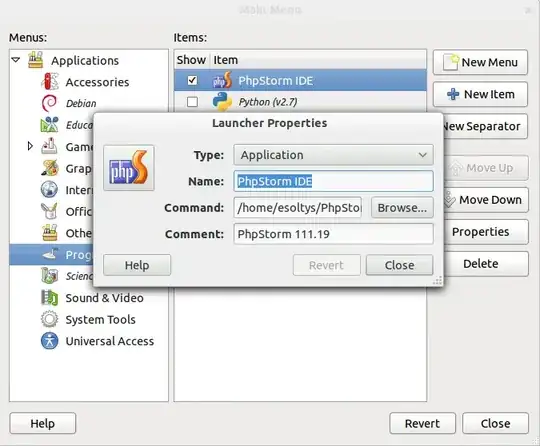Image resolution: width=540 pixels, height=446 pixels.
Task: Click the Other category icon
Action: (x=49, y=233)
